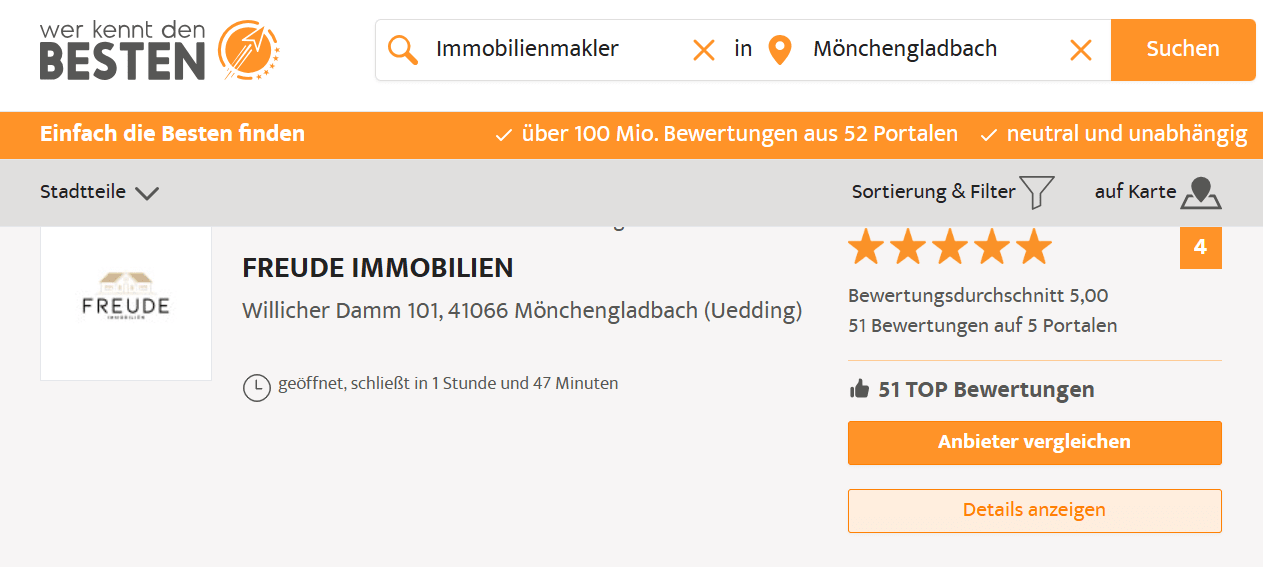Click the magnifier search icon
Screen dimensions: 1263x567
[403, 49]
